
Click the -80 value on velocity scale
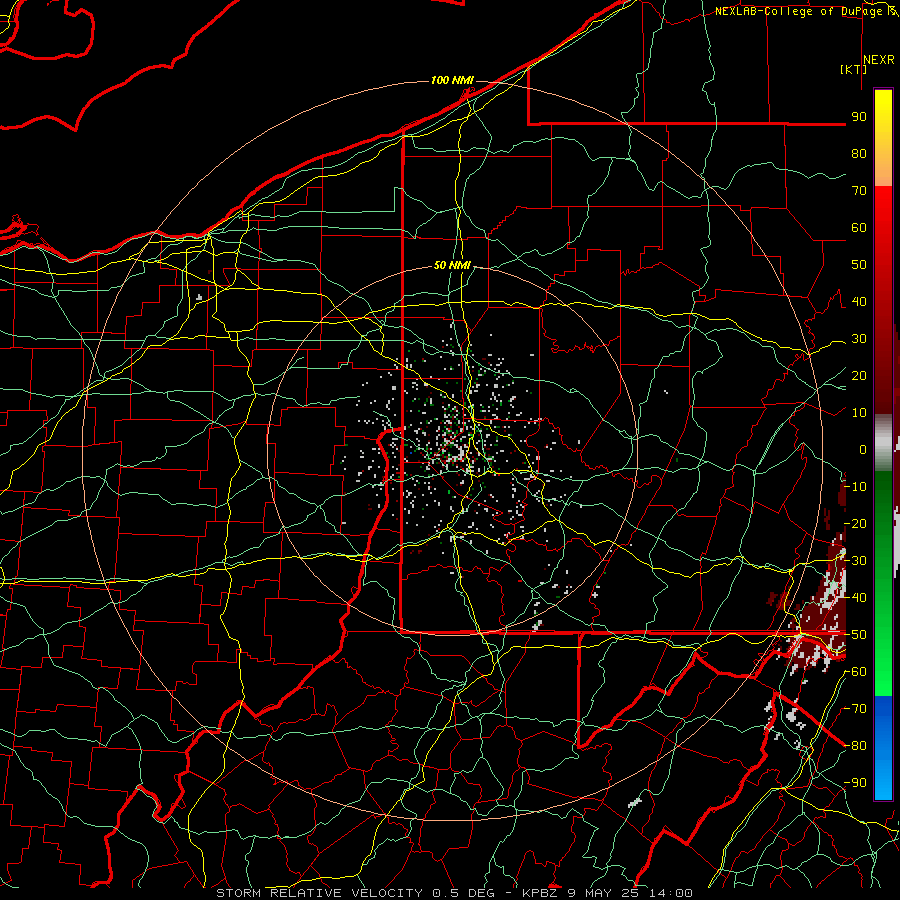(x=855, y=746)
